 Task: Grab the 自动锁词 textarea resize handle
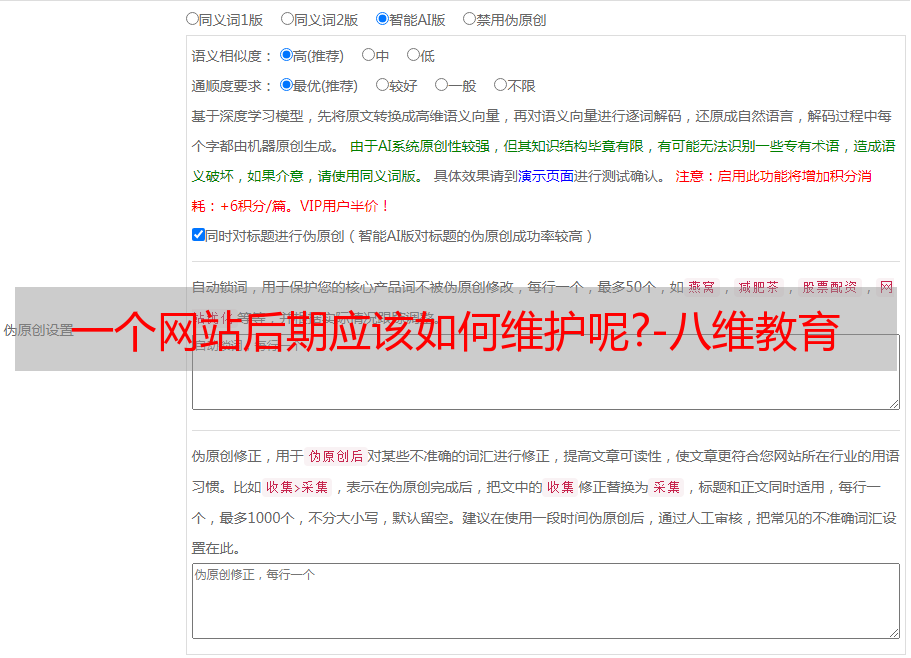pyautogui.click(x=894, y=404)
